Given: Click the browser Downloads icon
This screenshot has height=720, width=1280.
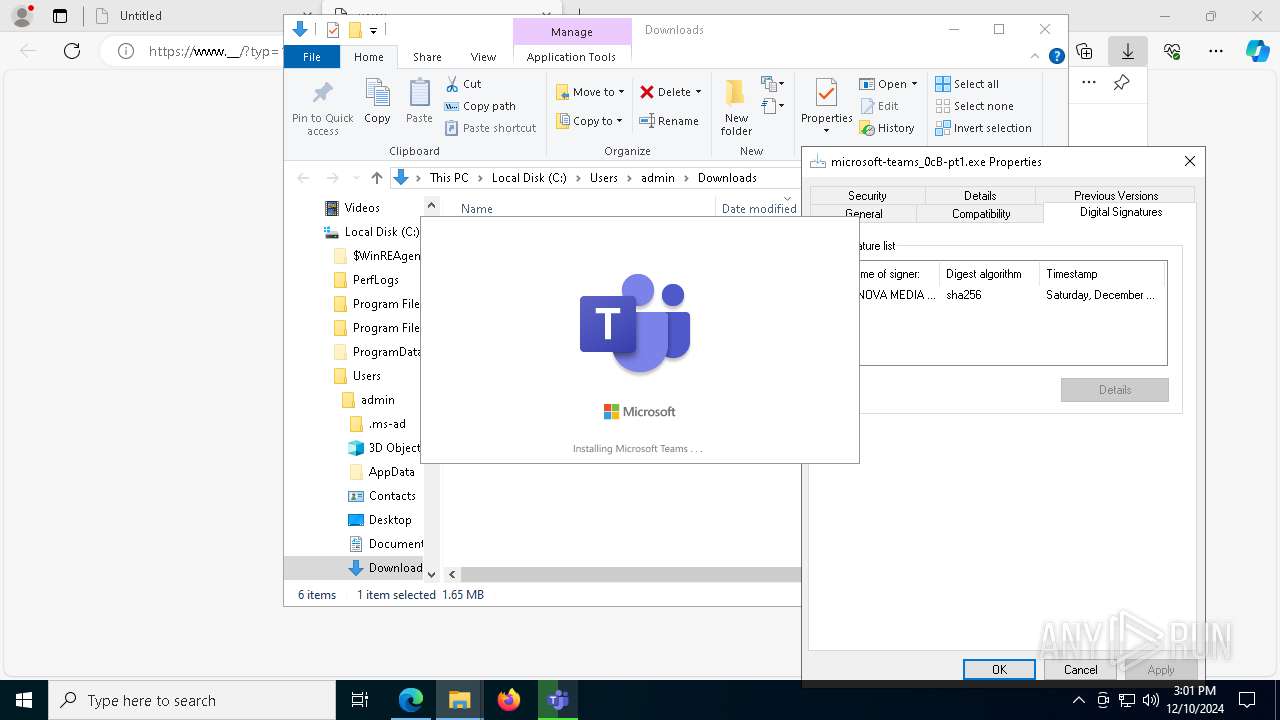Looking at the screenshot, I should click(1128, 51).
